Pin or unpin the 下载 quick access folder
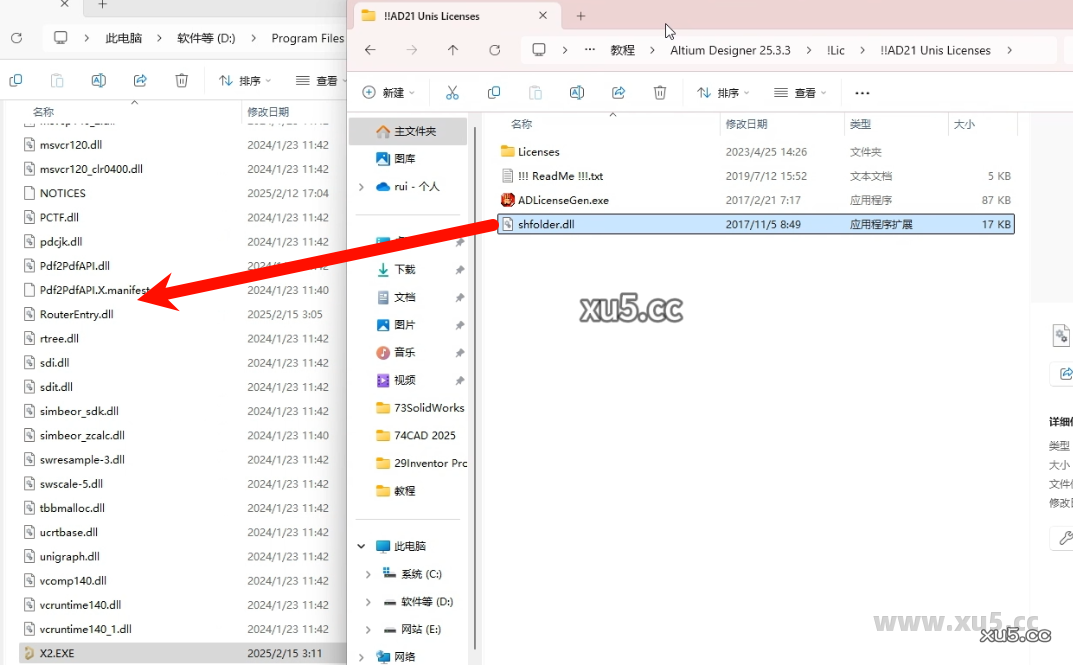The width and height of the screenshot is (1073, 665). tap(458, 269)
